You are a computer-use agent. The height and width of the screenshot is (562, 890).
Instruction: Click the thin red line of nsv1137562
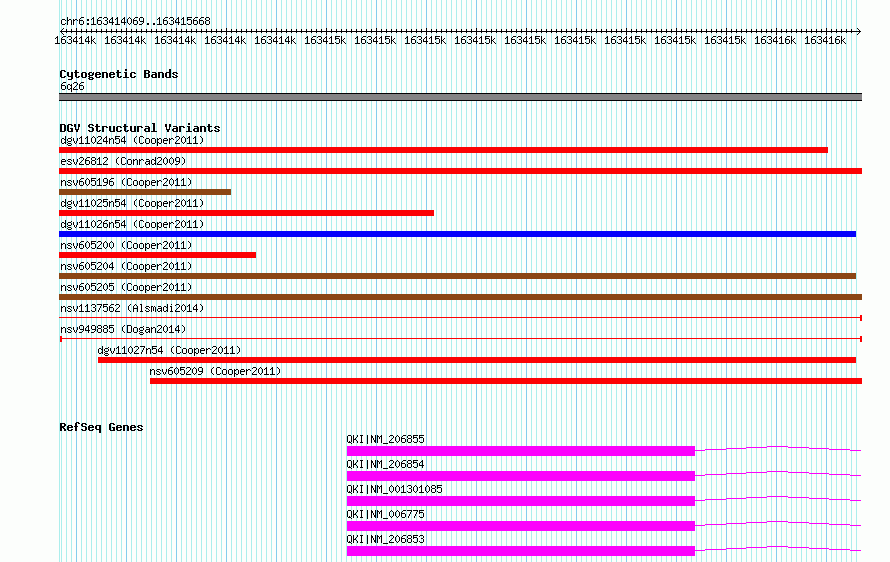click(460, 318)
